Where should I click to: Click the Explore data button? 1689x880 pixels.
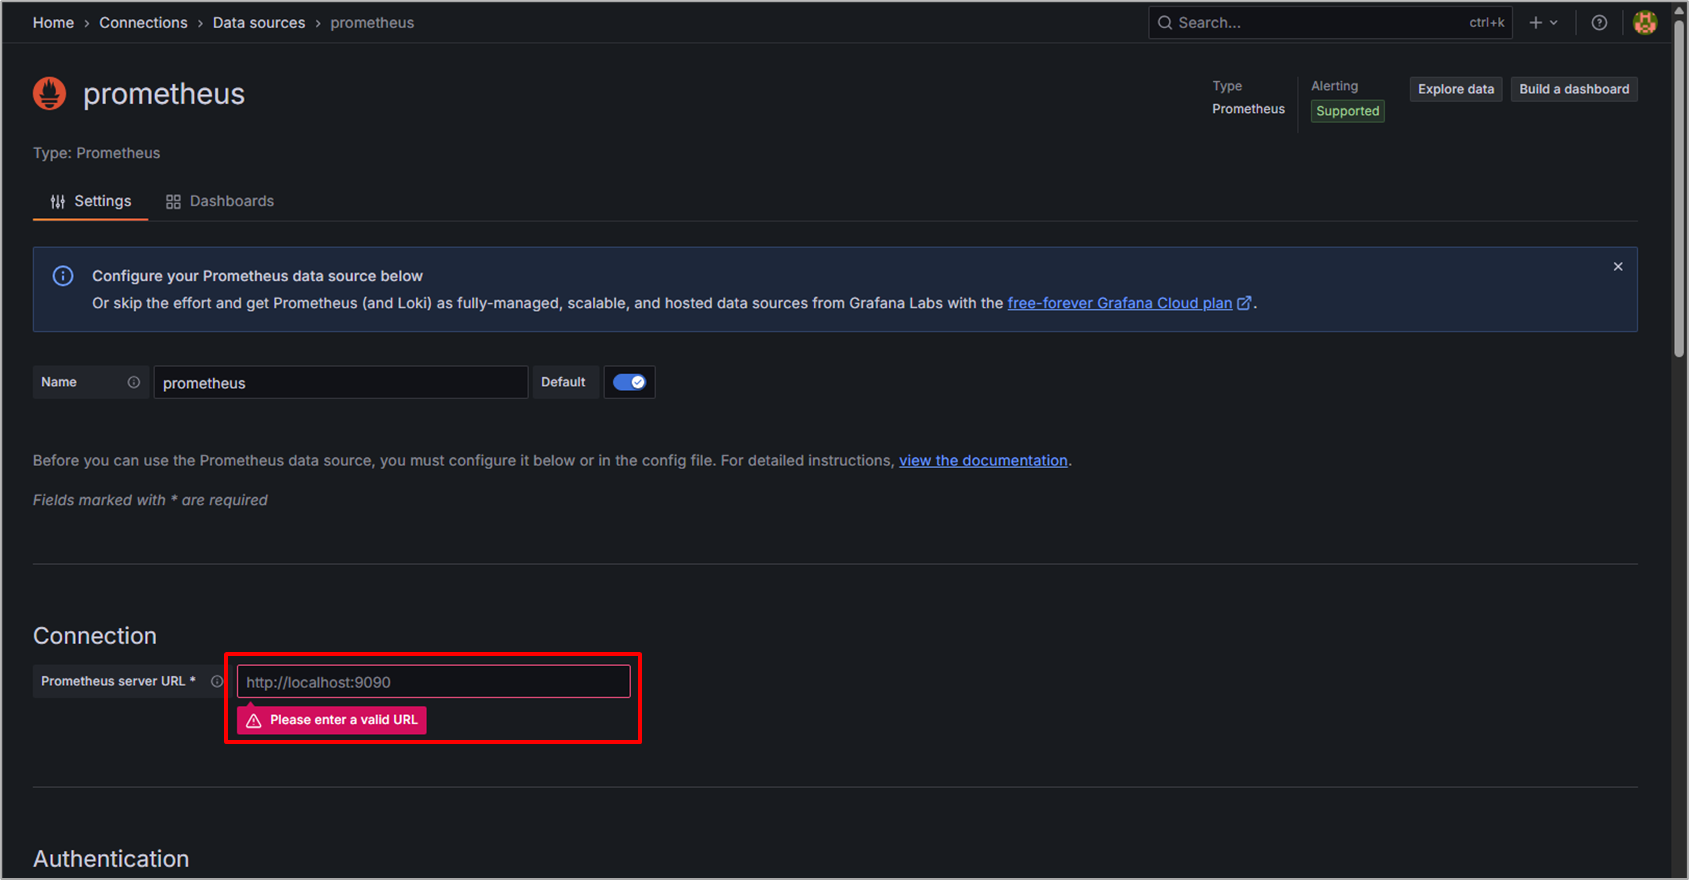coord(1455,89)
